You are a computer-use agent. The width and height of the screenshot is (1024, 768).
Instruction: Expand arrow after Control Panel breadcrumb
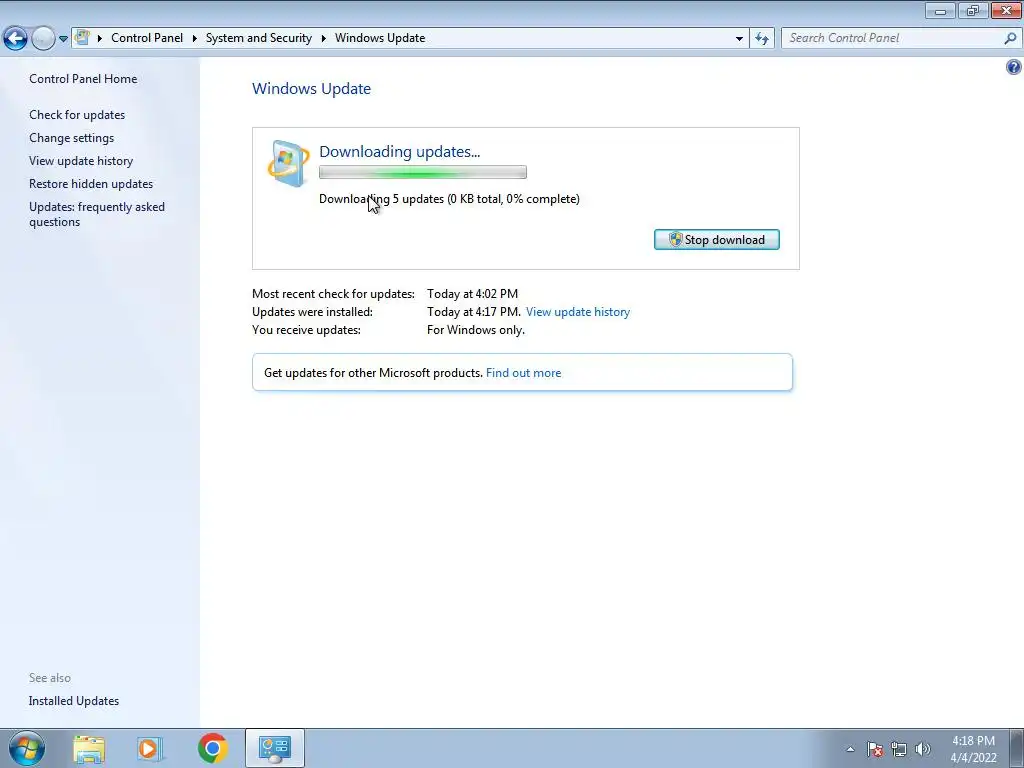click(x=195, y=38)
